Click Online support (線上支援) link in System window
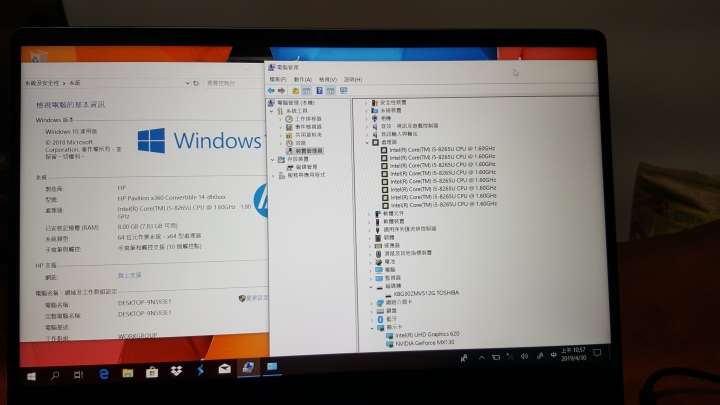 pos(129,276)
